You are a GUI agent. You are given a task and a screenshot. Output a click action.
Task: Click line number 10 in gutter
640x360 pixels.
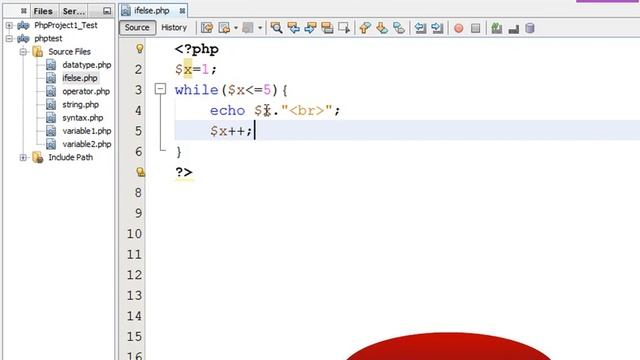[134, 234]
